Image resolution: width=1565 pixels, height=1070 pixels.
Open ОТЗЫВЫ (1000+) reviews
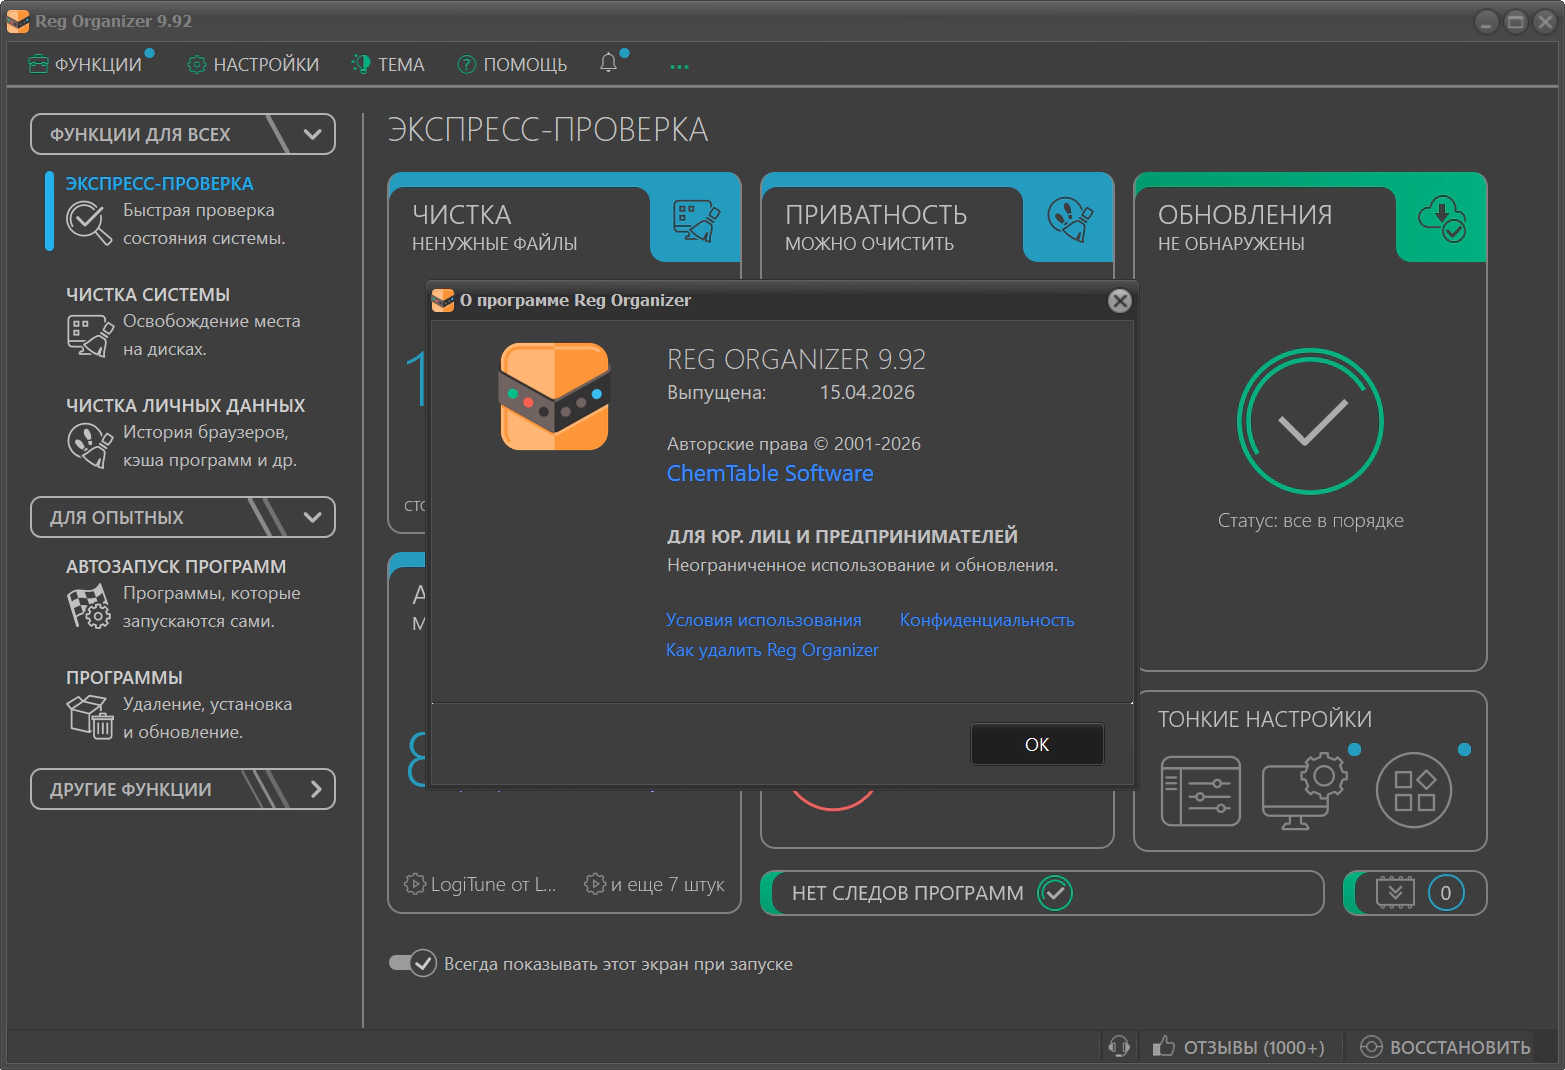[1238, 1047]
